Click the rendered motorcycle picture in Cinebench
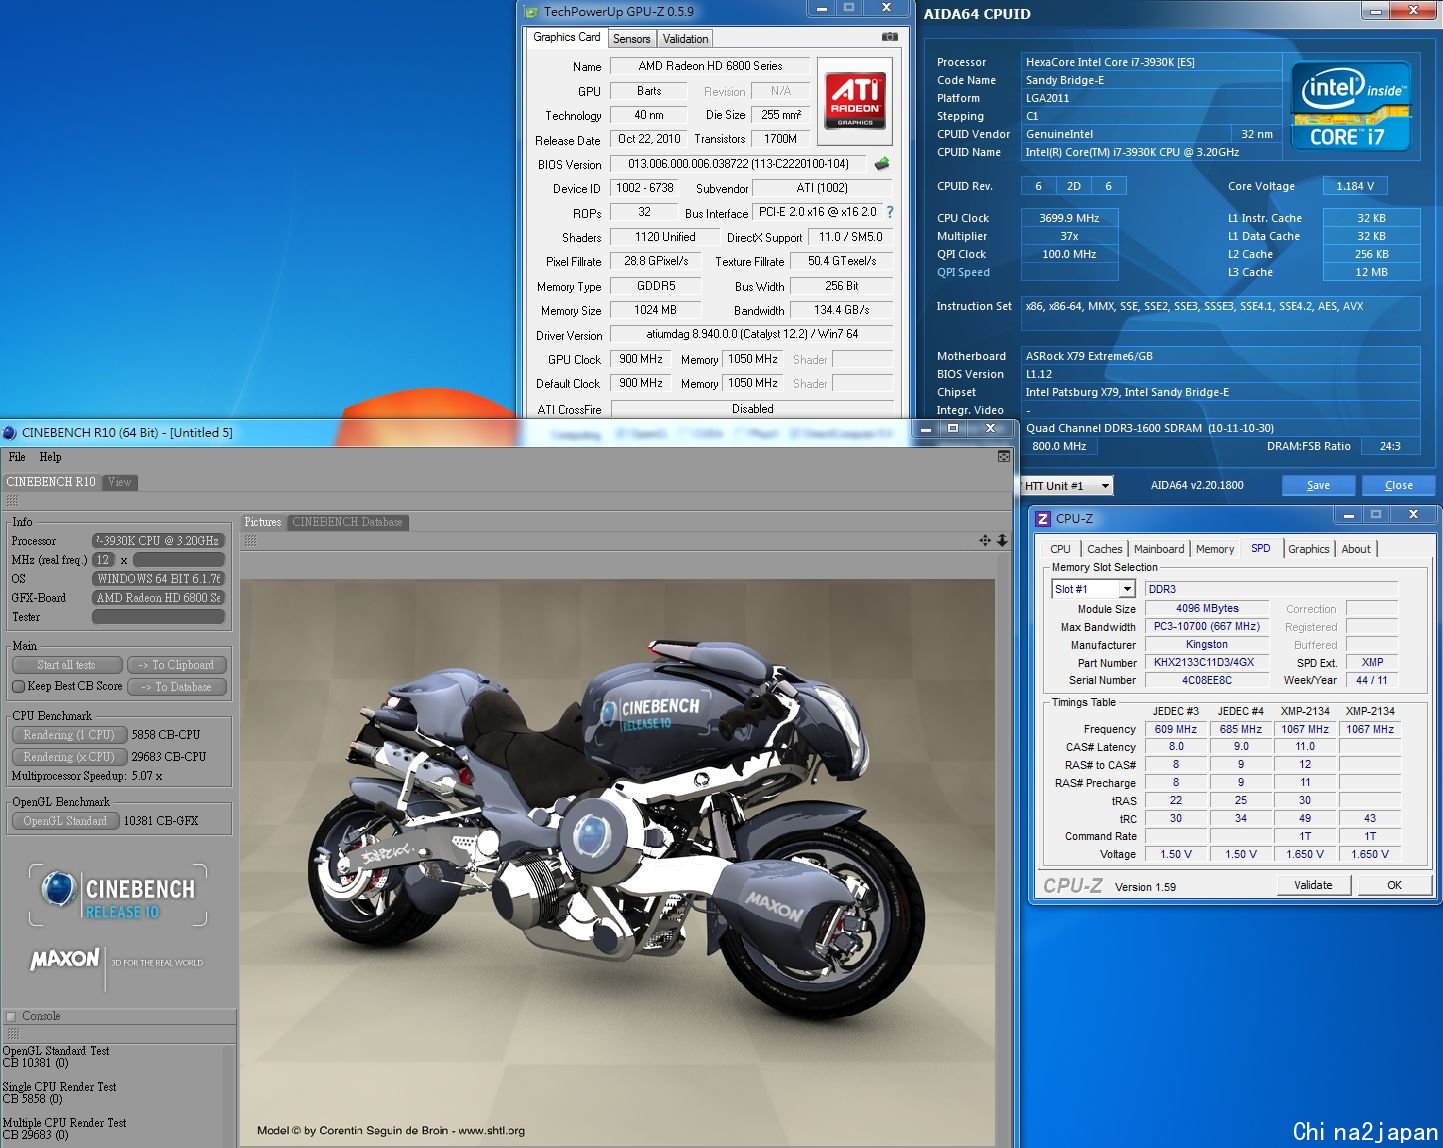Image resolution: width=1443 pixels, height=1148 pixels. tap(618, 863)
